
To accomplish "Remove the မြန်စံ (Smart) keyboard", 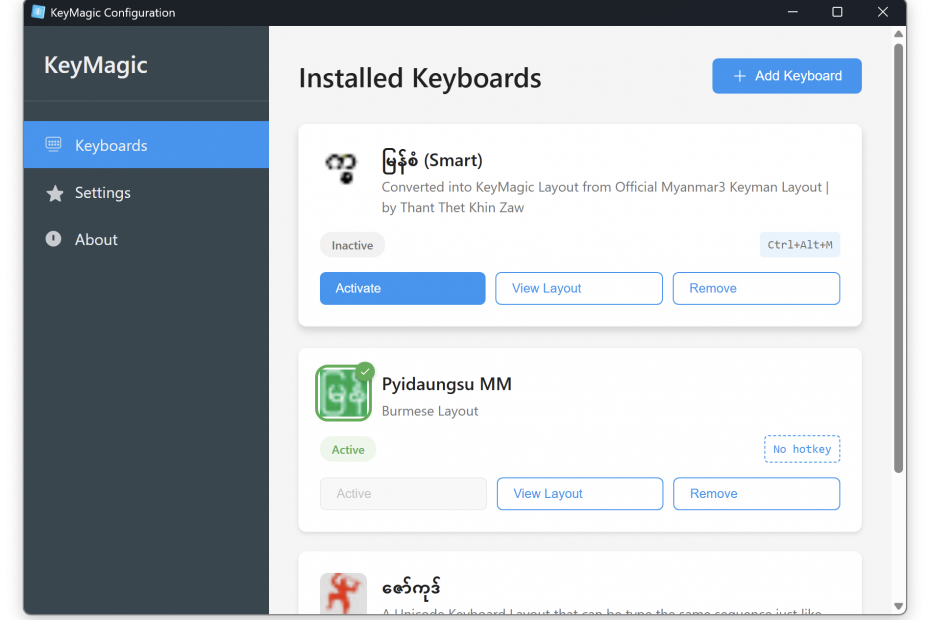I will pyautogui.click(x=756, y=288).
